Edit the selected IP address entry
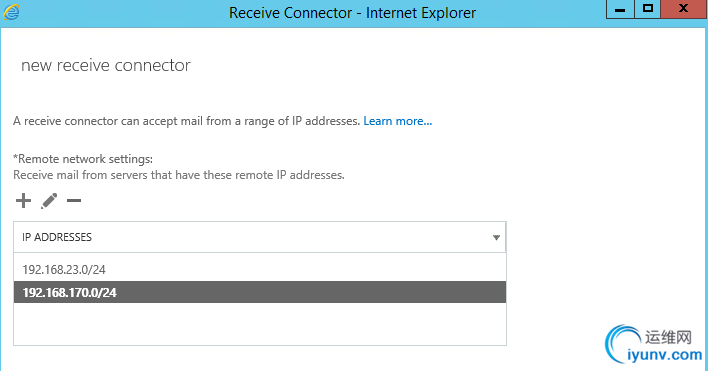Screen dimensions: 708x371 point(49,201)
